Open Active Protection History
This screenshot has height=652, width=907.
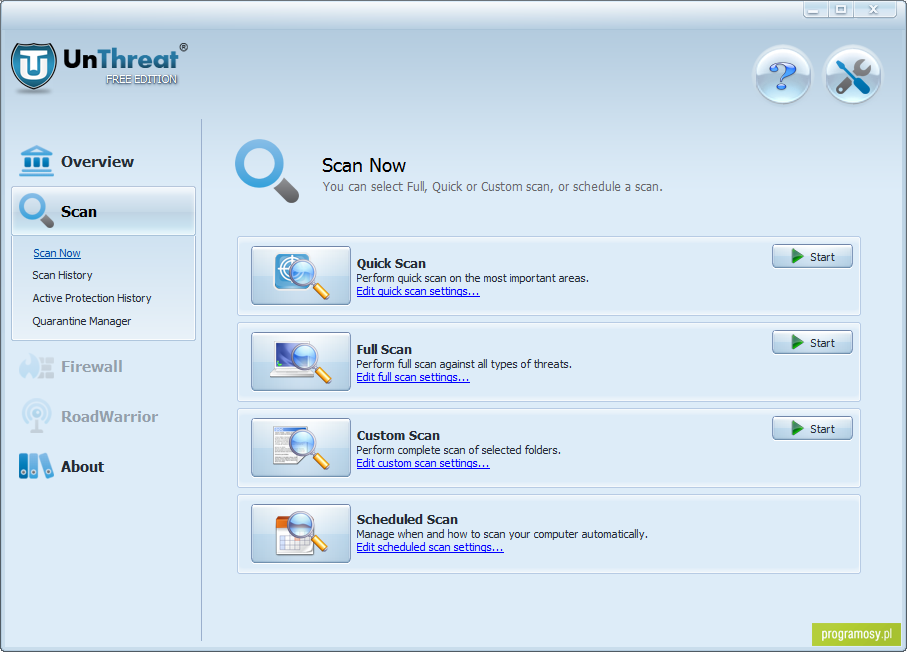92,299
